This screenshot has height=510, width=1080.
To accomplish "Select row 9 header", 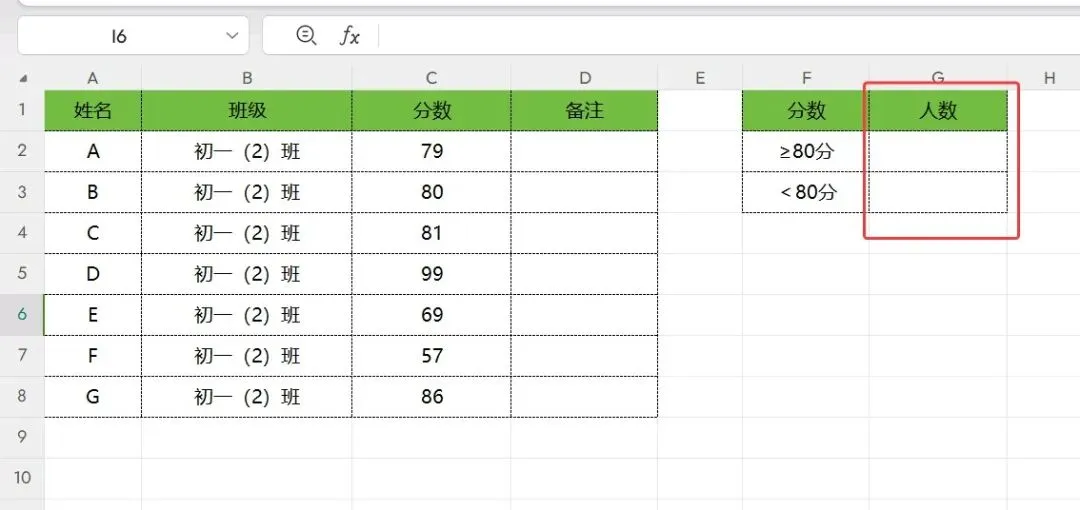I will tap(22, 437).
